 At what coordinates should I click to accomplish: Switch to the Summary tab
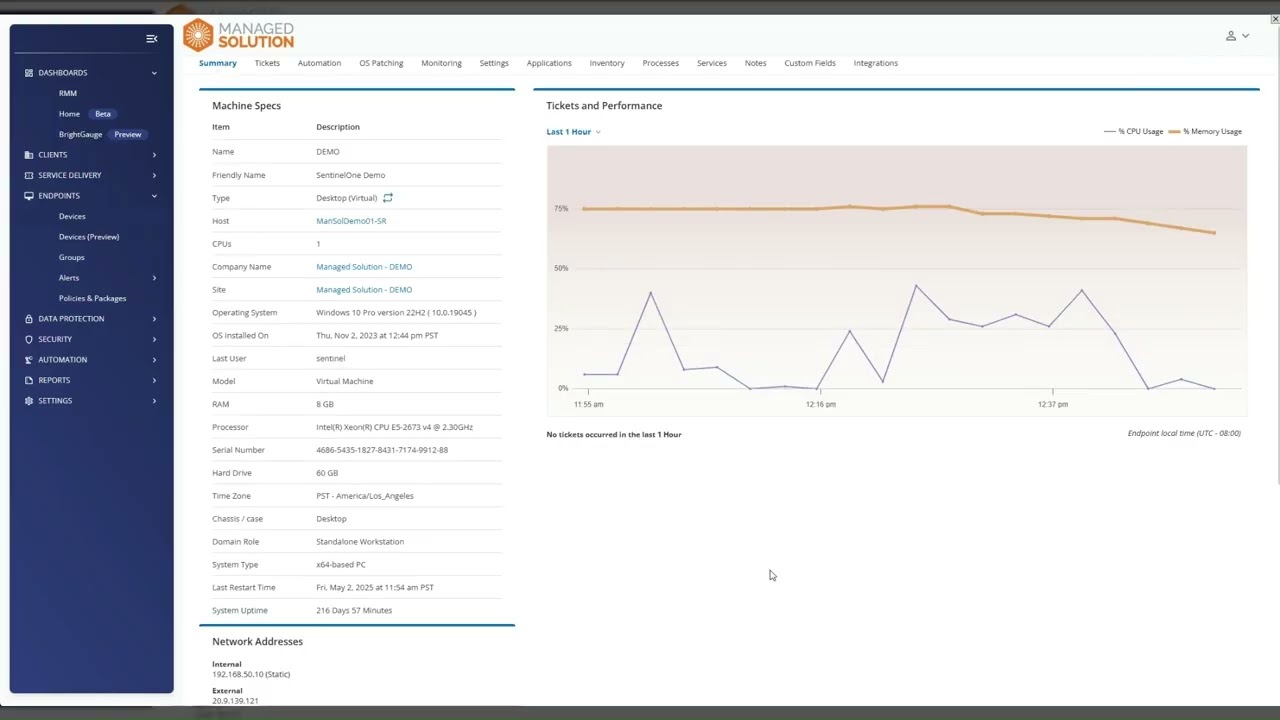[218, 63]
